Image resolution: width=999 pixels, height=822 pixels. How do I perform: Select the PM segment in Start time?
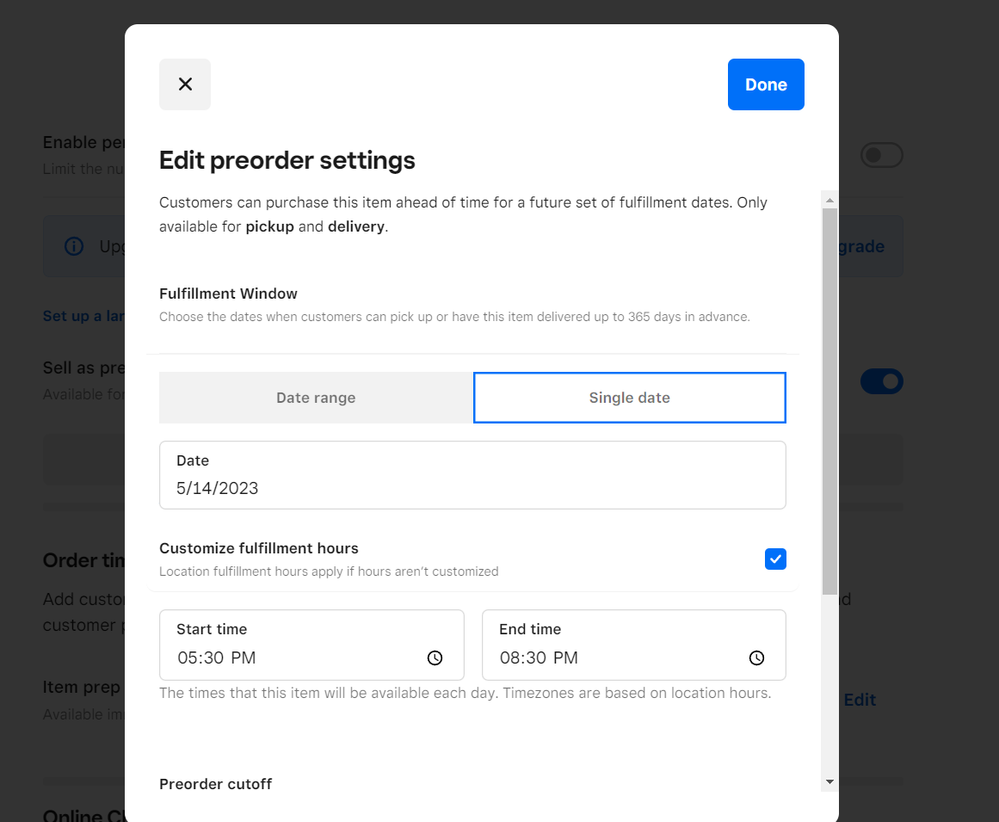(x=243, y=658)
